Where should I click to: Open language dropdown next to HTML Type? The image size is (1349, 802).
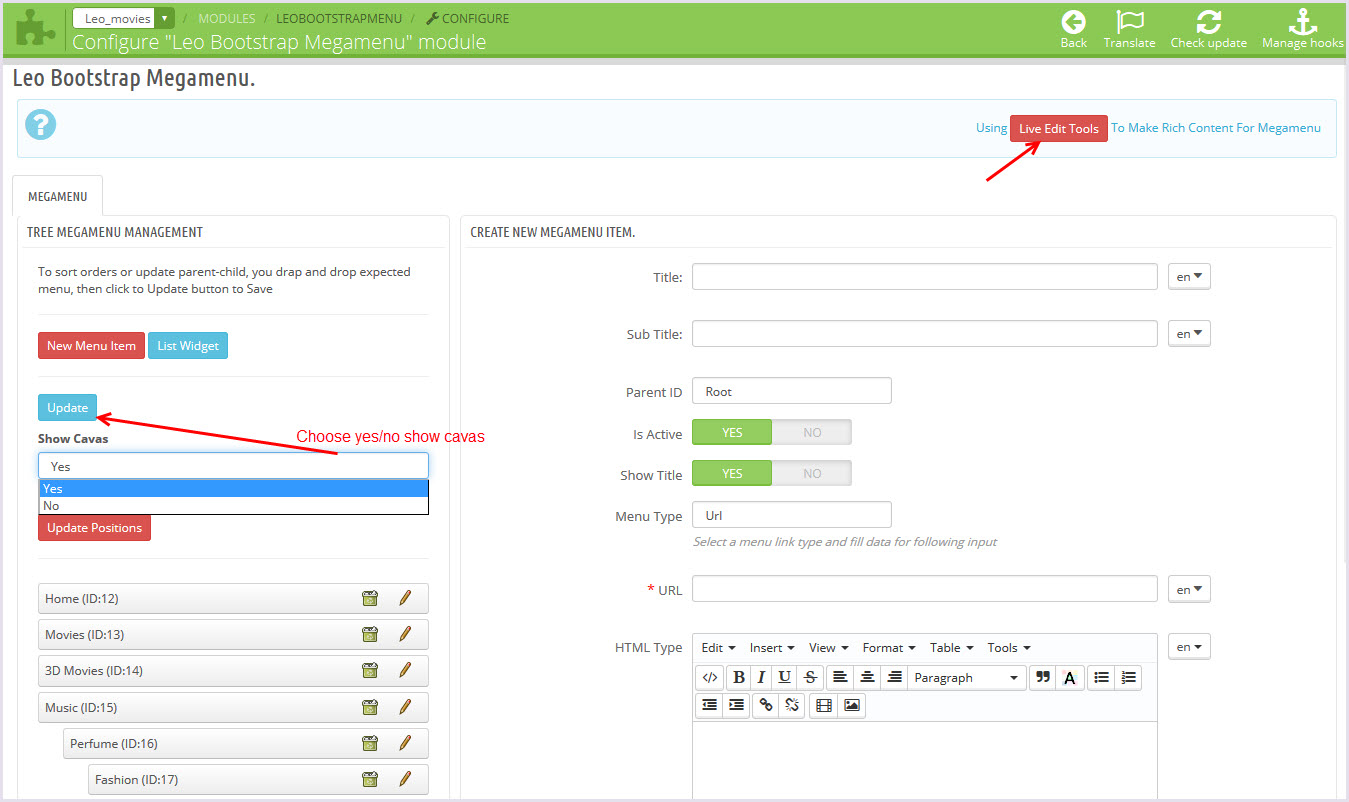(x=1189, y=647)
